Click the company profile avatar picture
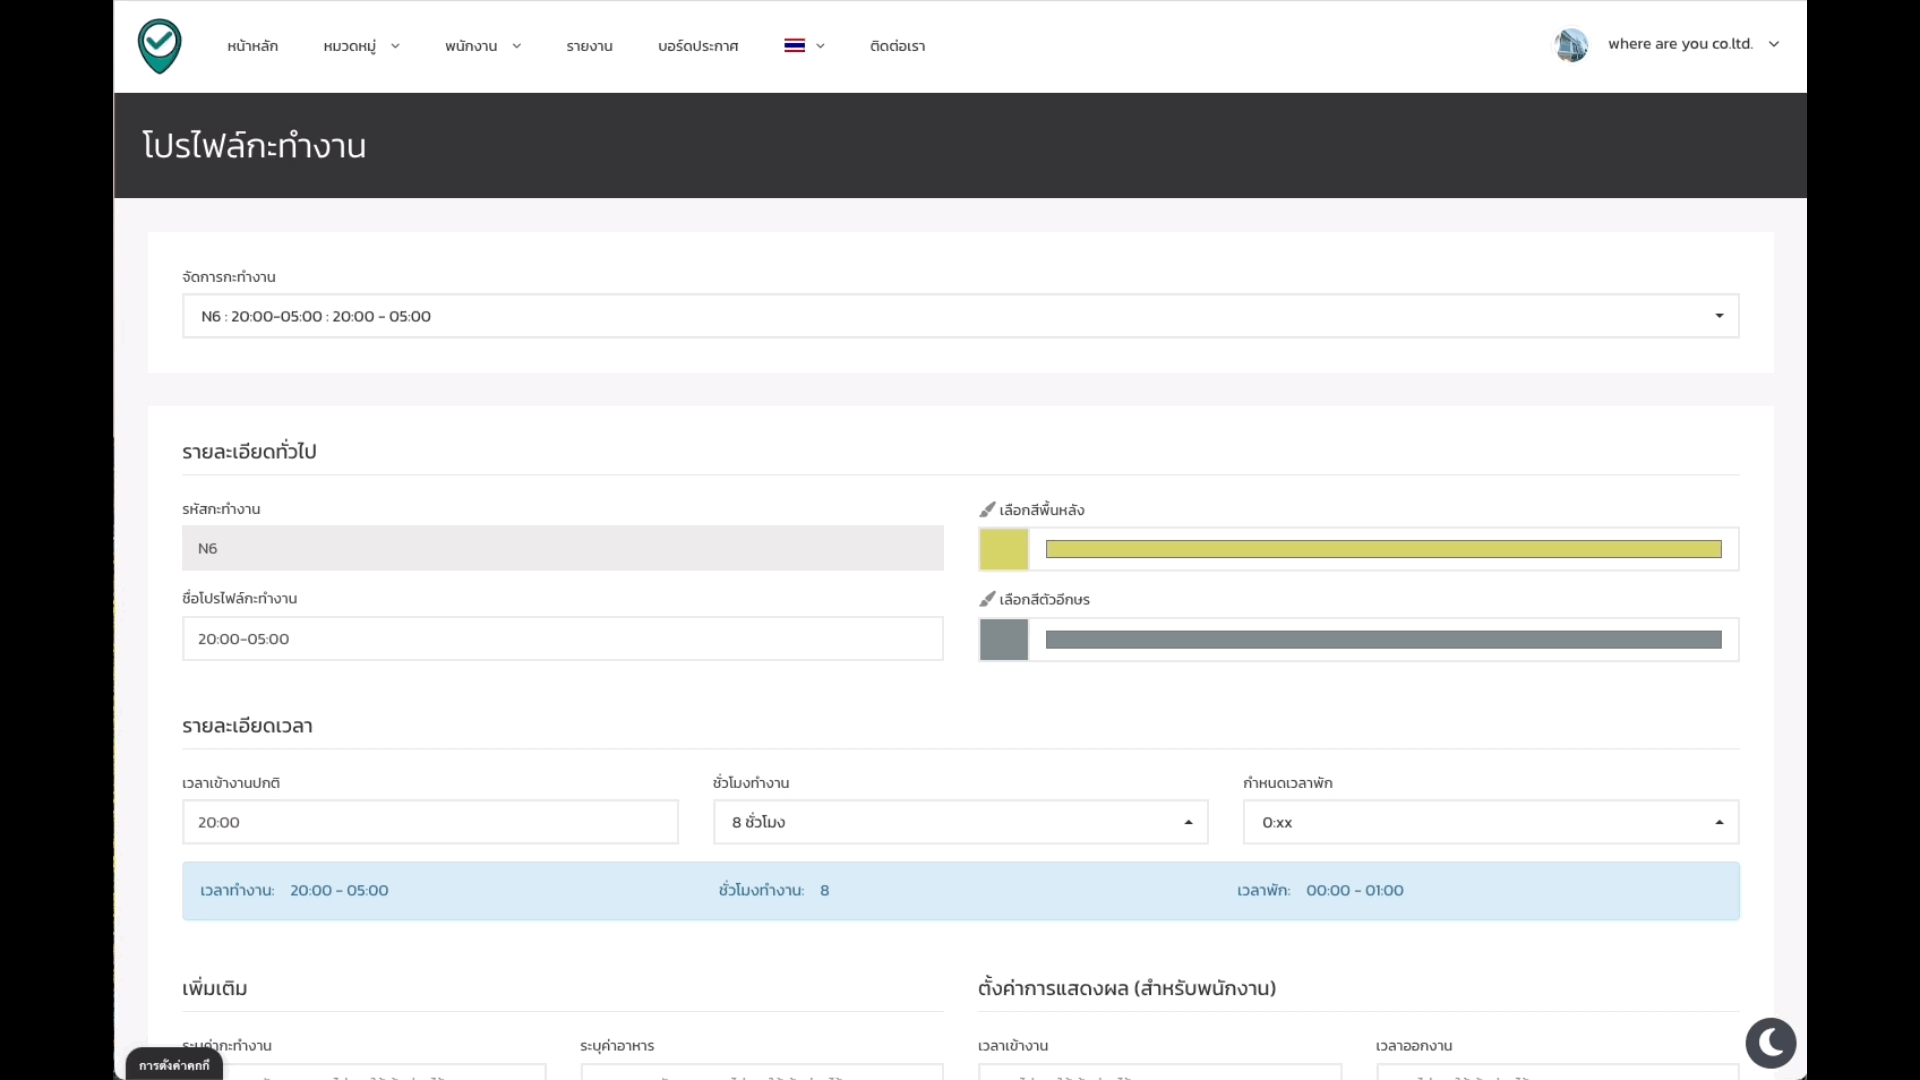 click(x=1571, y=45)
